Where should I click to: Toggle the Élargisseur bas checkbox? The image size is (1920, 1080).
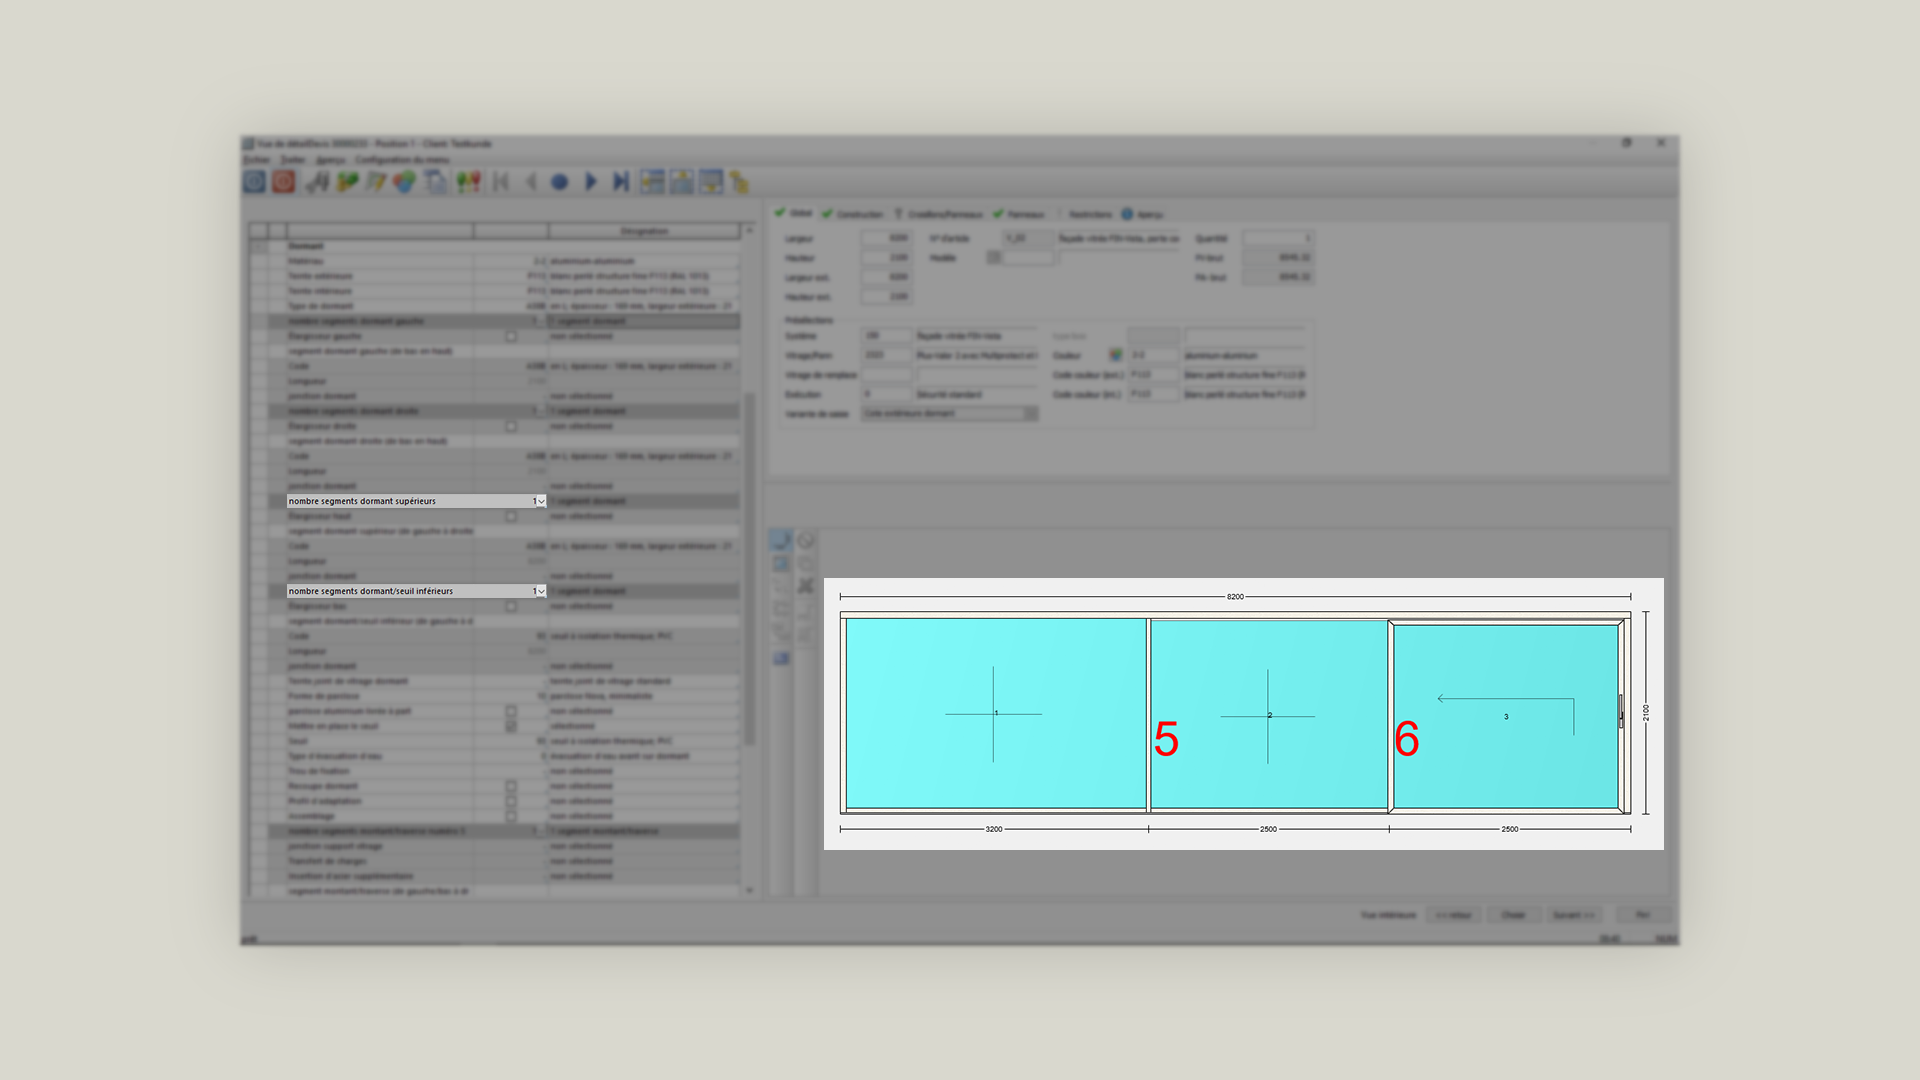tap(511, 606)
